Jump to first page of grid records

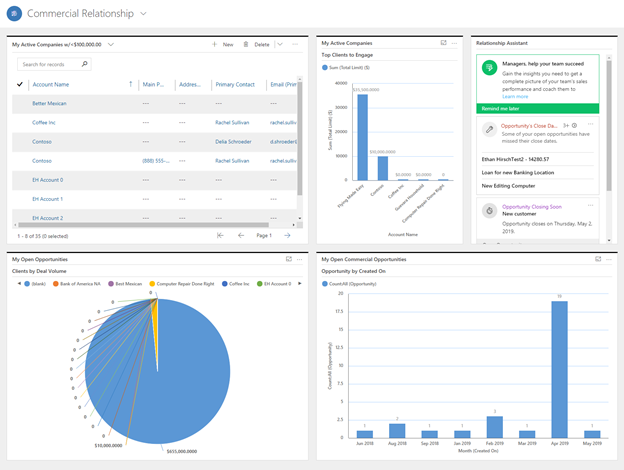220,235
